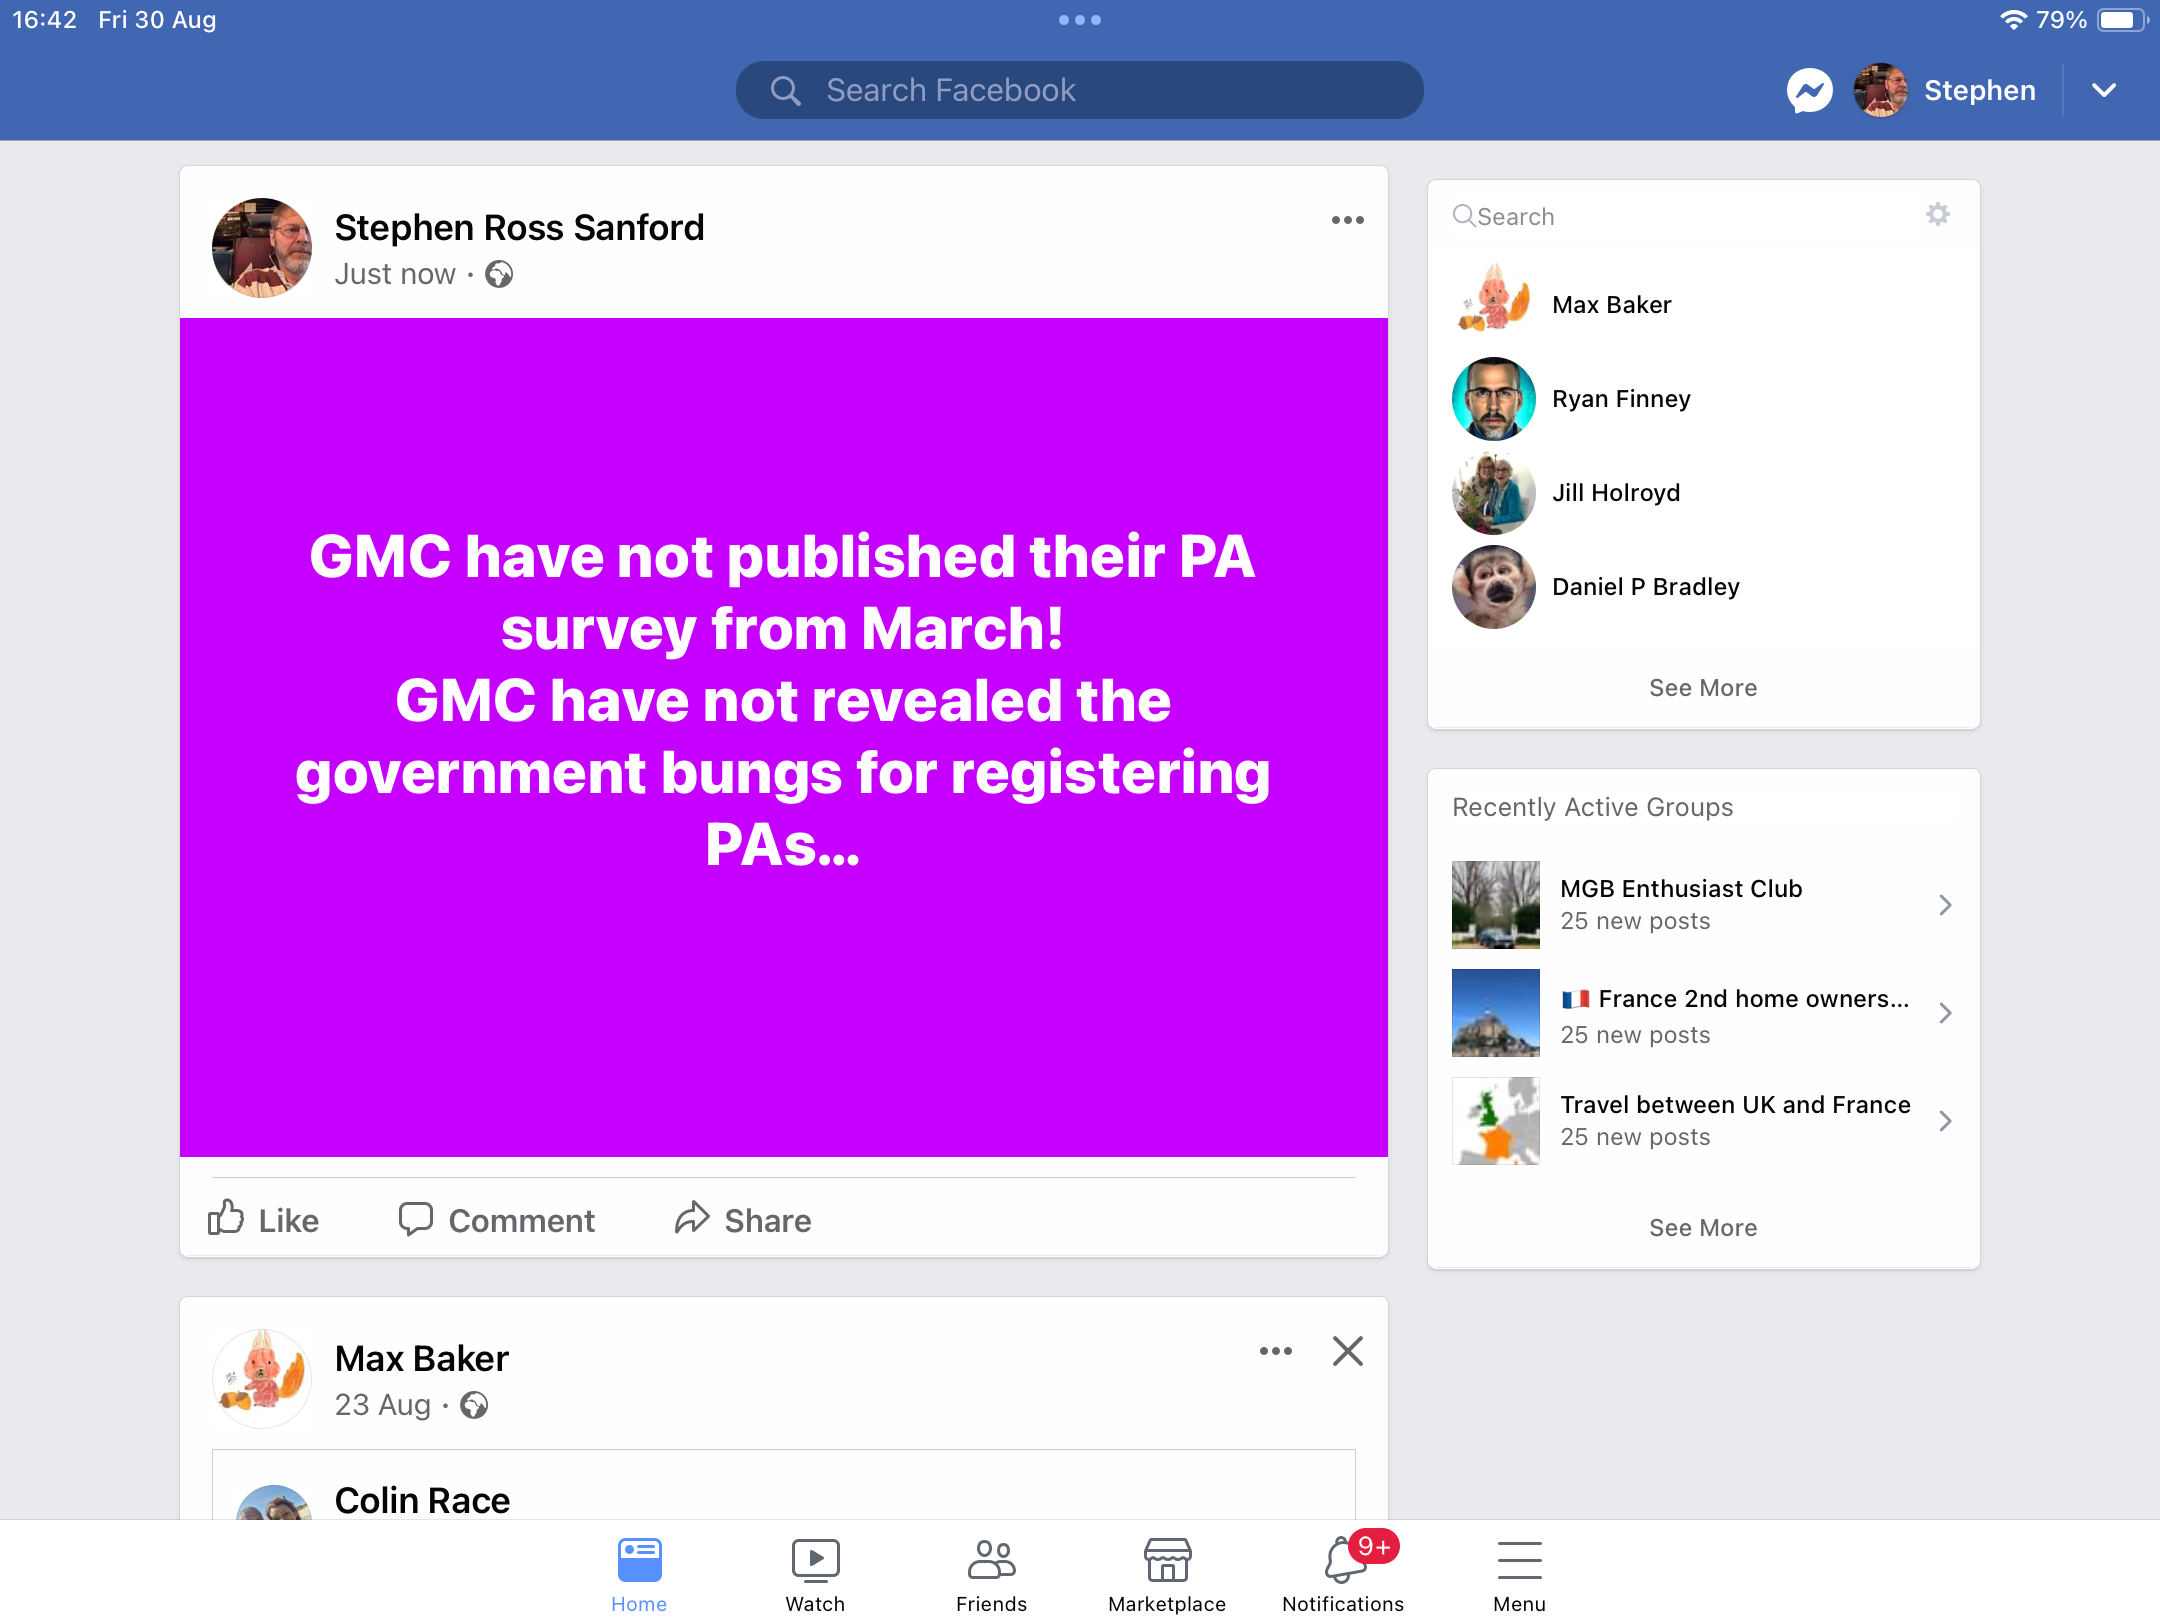
Task: Open the Friends tab
Action: click(x=991, y=1574)
